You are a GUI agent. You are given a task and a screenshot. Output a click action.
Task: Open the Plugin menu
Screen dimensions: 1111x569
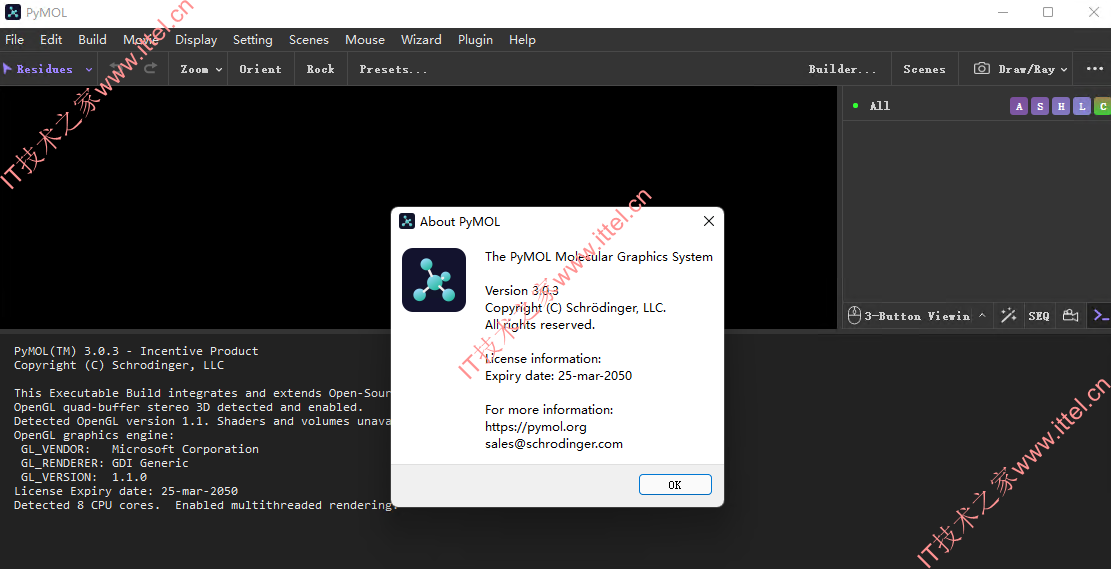tap(475, 40)
